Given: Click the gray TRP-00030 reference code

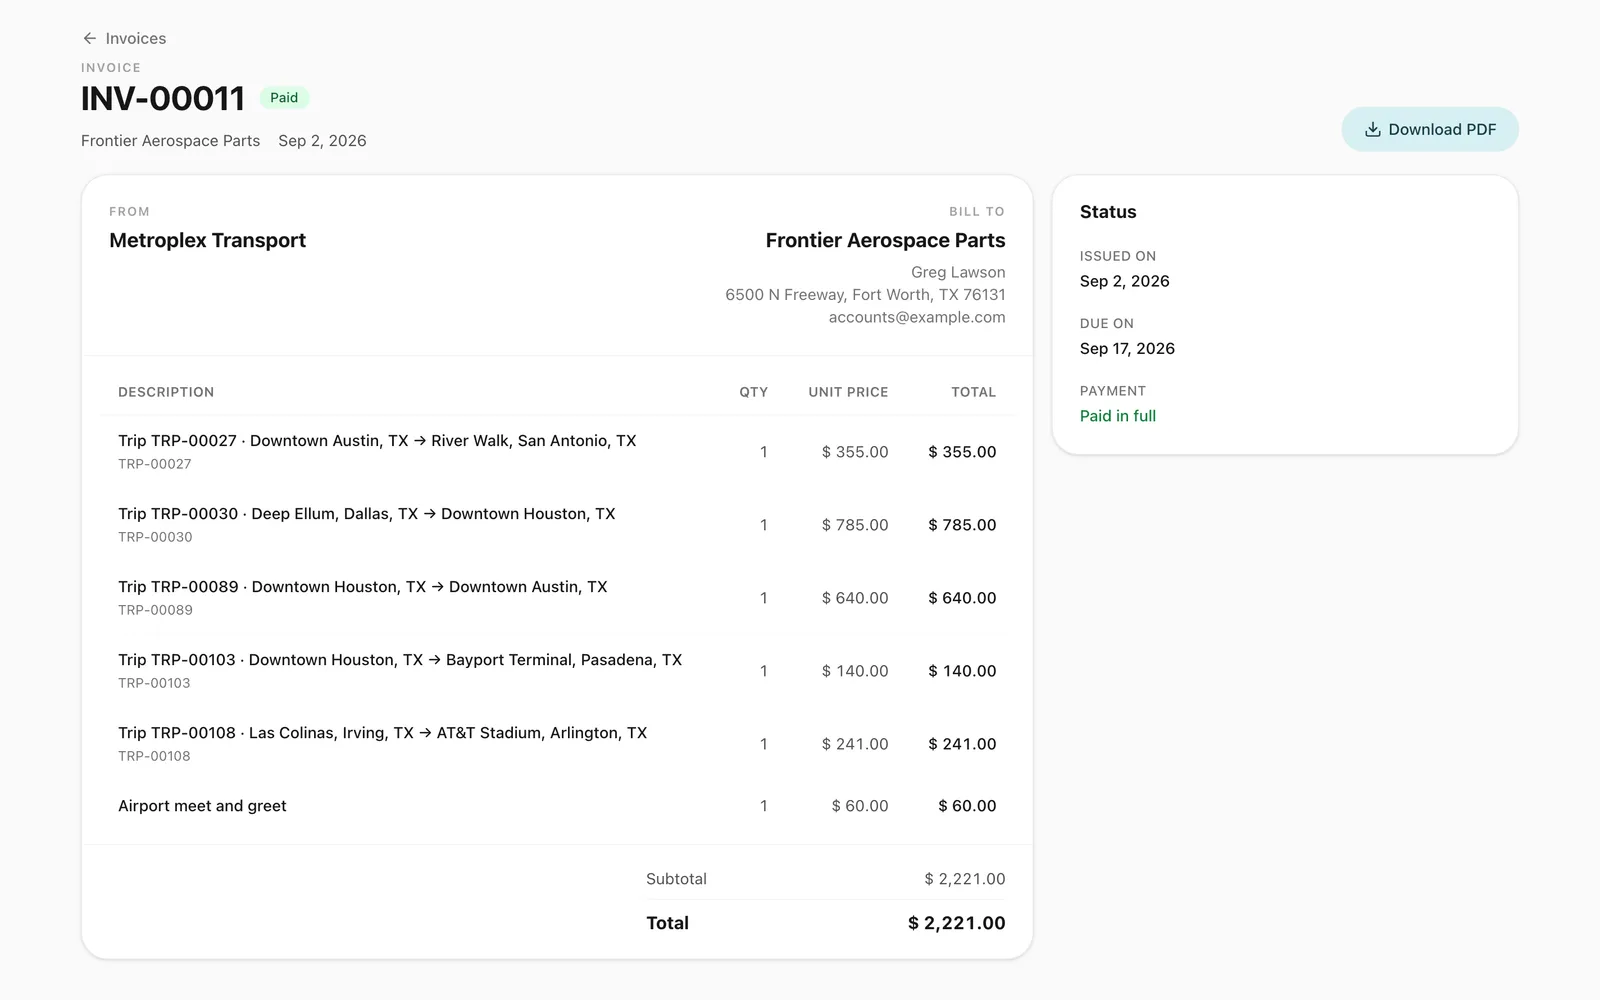Looking at the screenshot, I should (155, 537).
